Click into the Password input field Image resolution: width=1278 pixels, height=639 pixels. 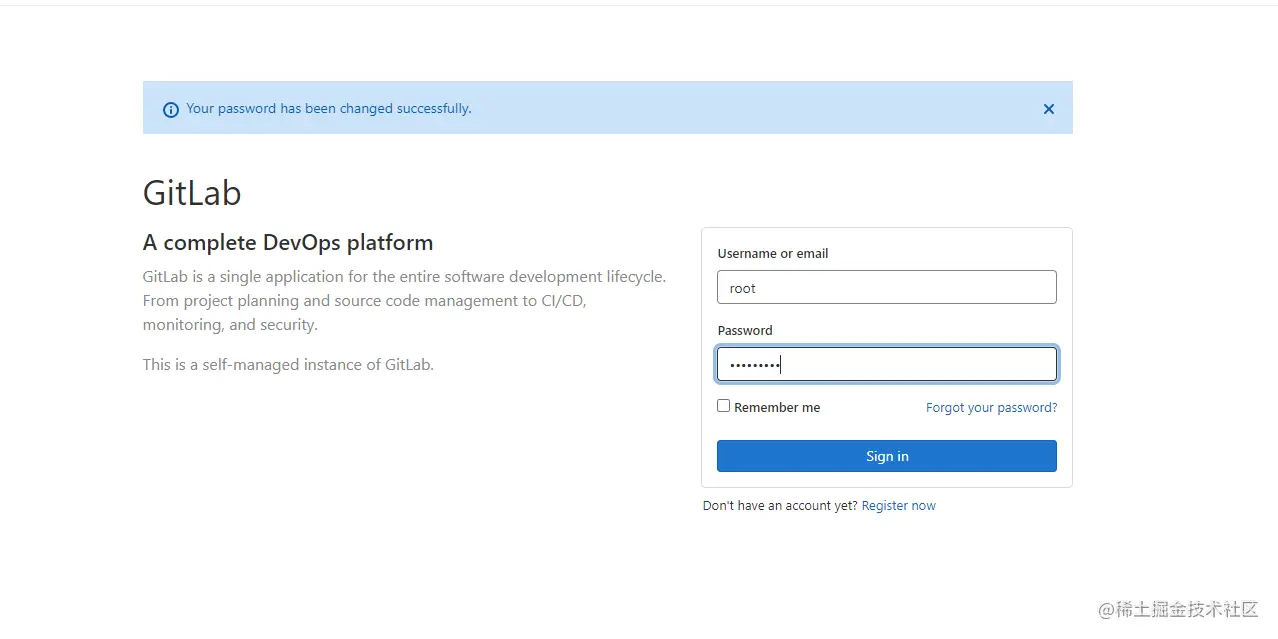(886, 364)
